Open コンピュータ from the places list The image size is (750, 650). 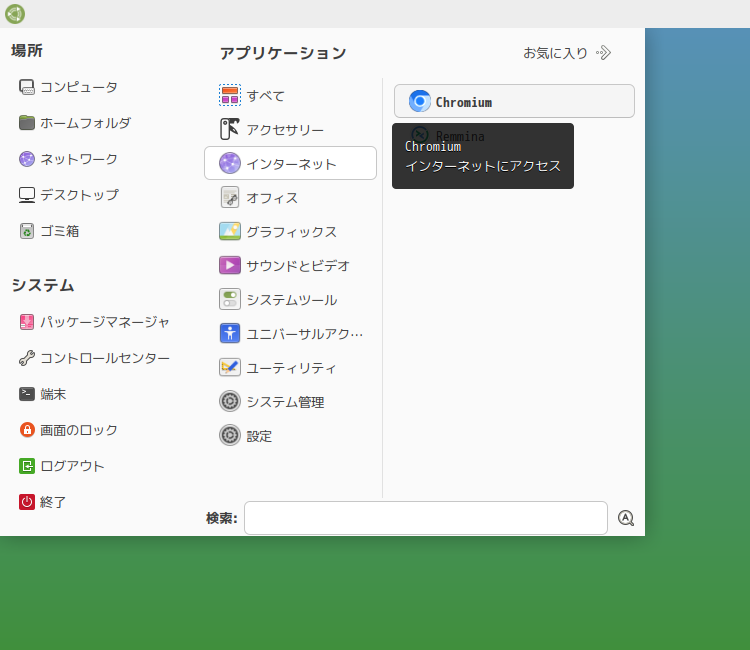point(68,87)
